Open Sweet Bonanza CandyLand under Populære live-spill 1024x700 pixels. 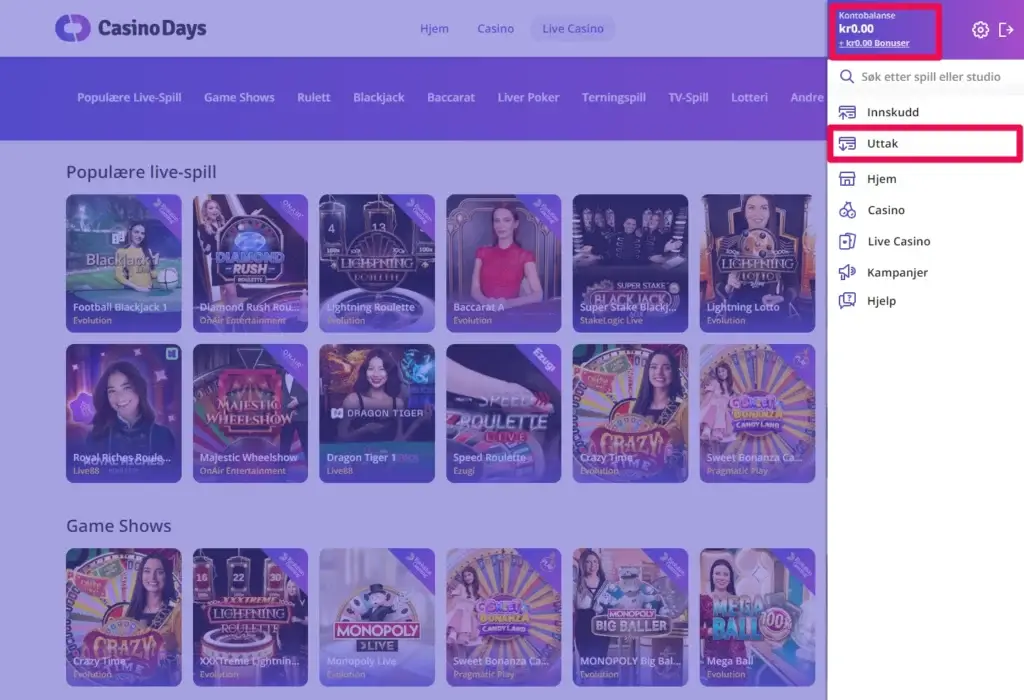point(758,413)
